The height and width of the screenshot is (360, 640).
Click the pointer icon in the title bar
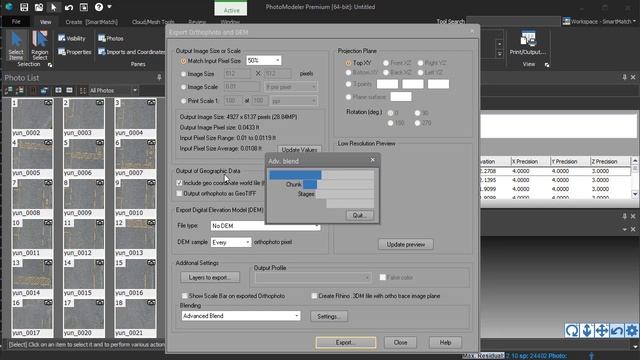click(x=53, y=7)
